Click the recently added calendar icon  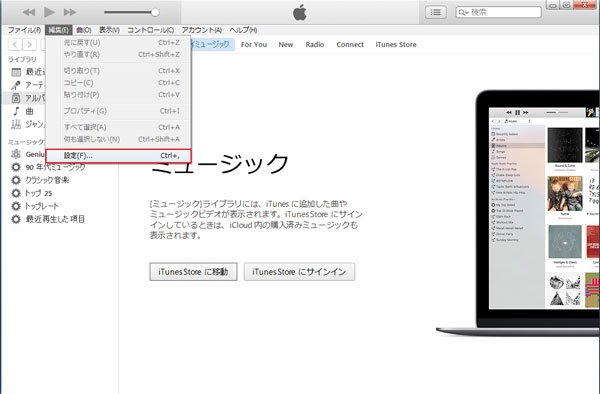[x=16, y=72]
